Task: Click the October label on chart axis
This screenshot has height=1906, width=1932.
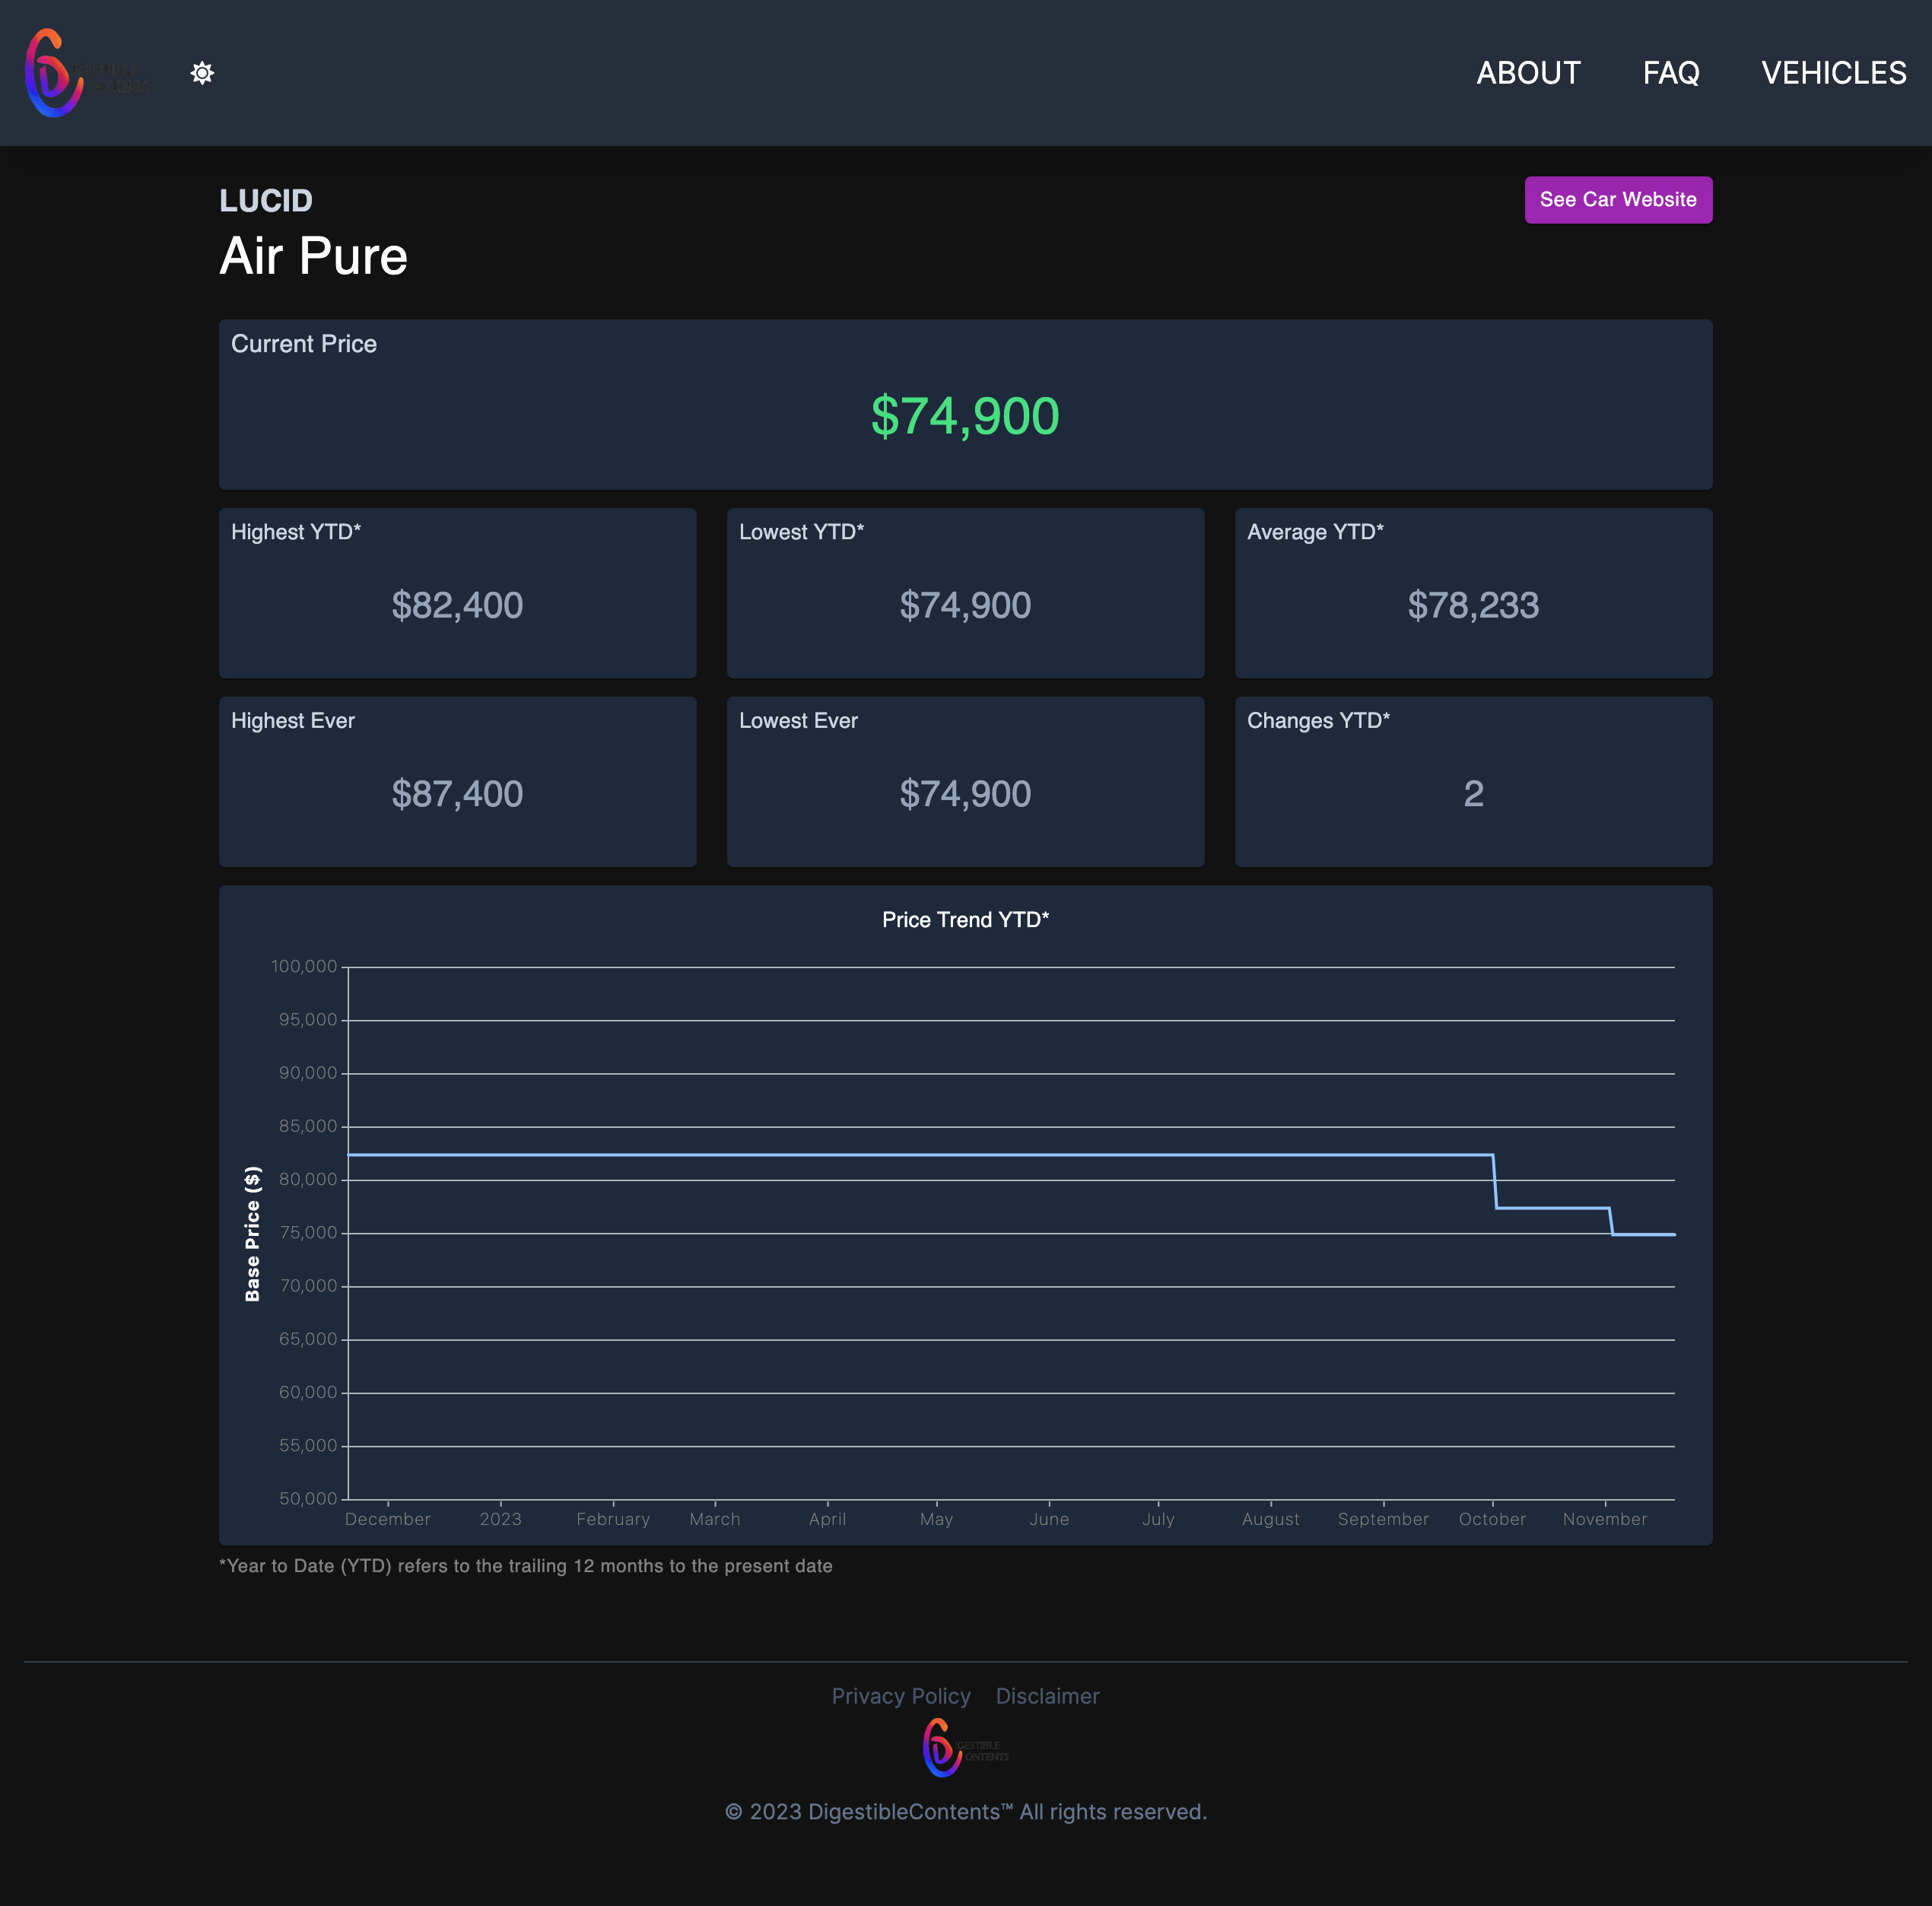Action: [x=1492, y=1519]
